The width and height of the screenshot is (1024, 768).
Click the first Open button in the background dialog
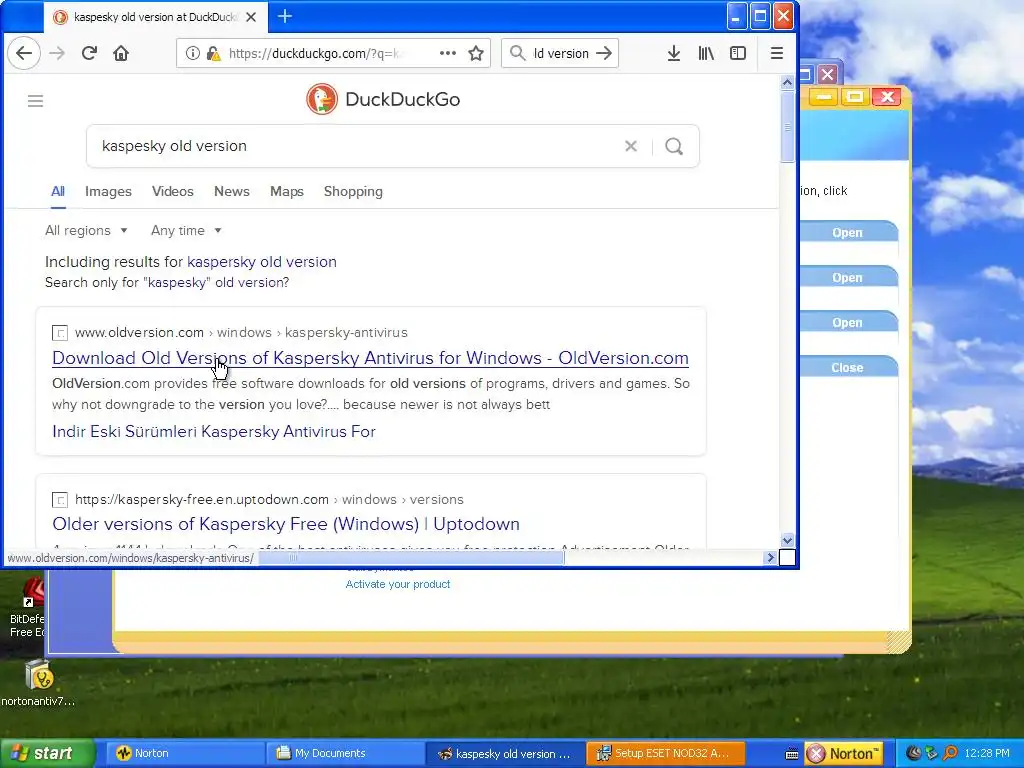(847, 232)
